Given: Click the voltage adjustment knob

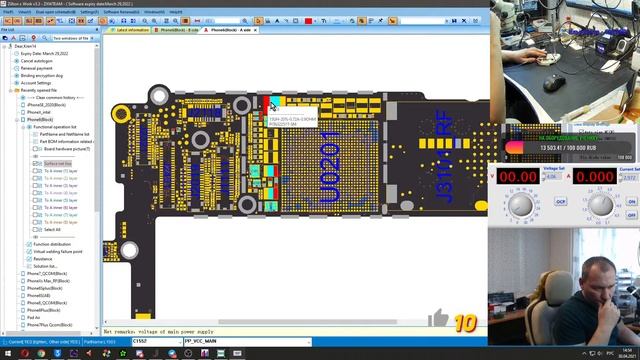Looking at the screenshot, I should pyautogui.click(x=520, y=205).
